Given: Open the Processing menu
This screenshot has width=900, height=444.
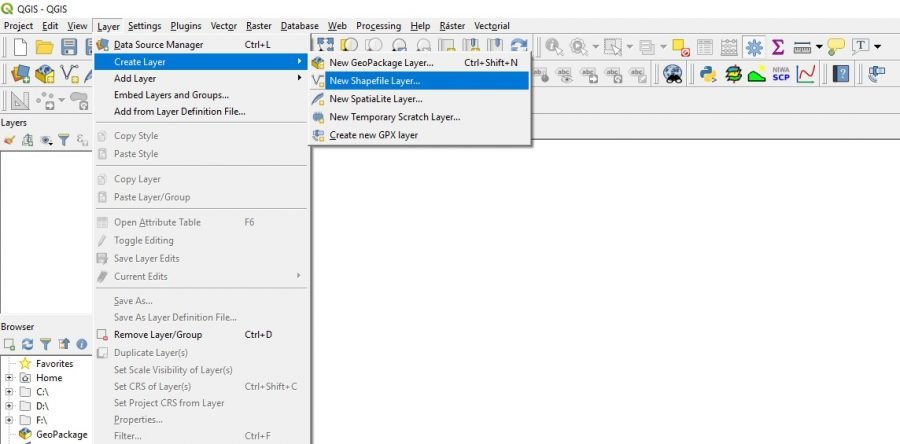Looking at the screenshot, I should pyautogui.click(x=378, y=26).
